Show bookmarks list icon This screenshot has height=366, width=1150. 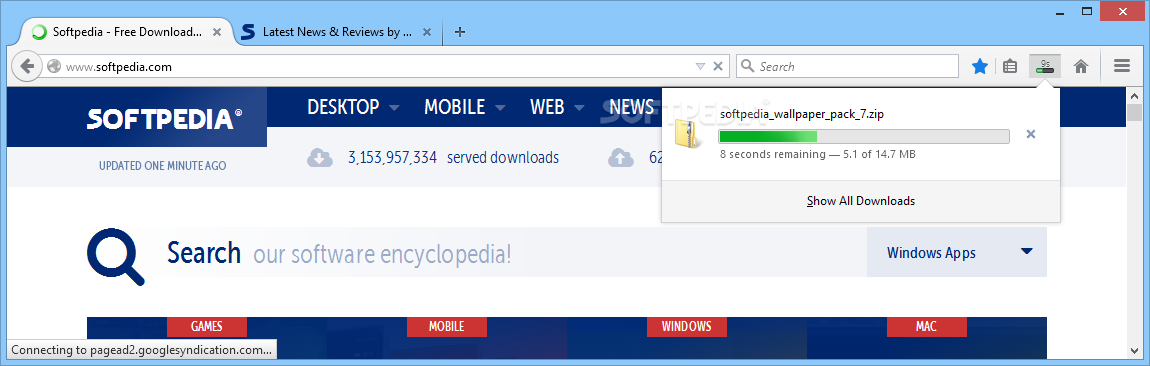click(x=1010, y=67)
